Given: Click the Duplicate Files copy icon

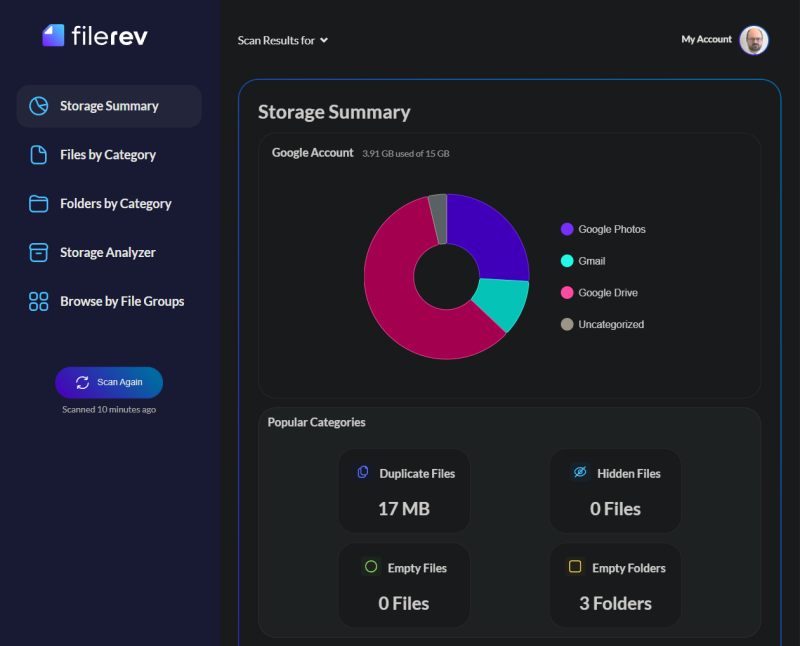Looking at the screenshot, I should (x=363, y=472).
